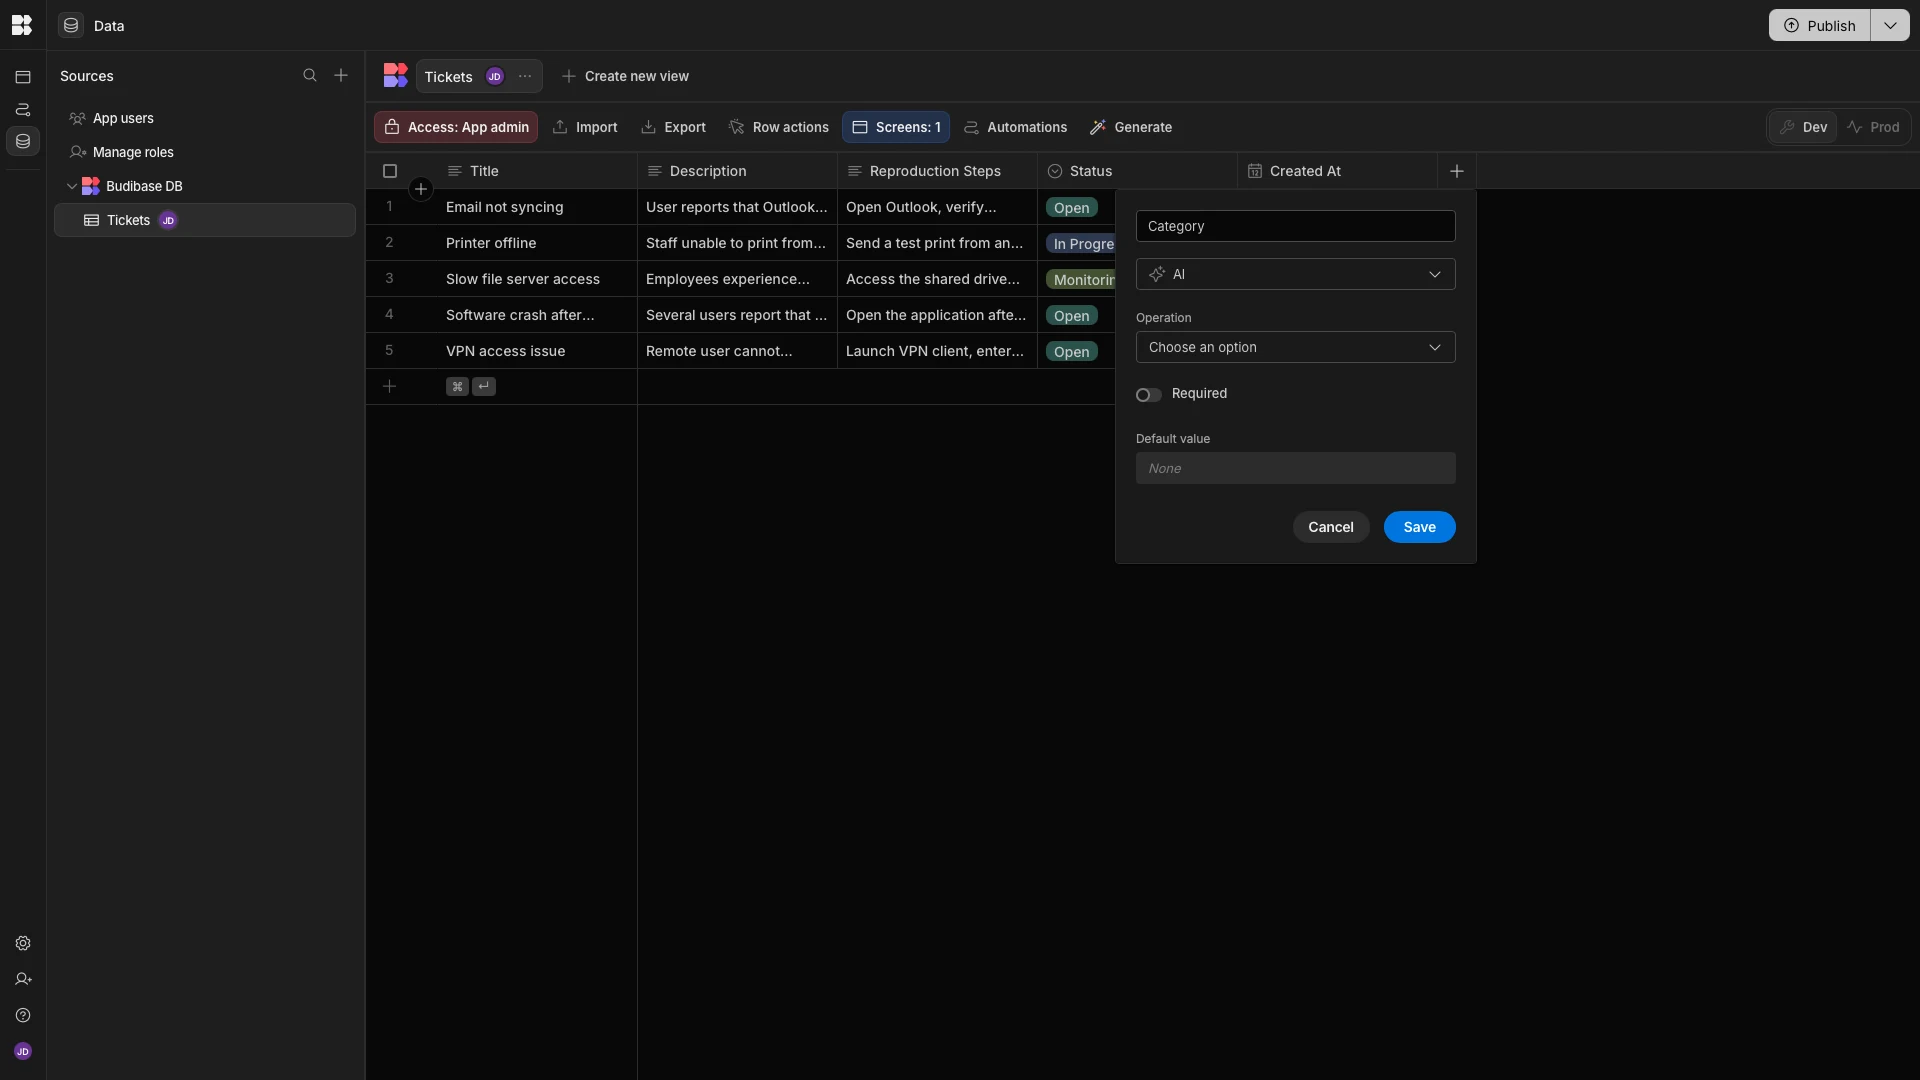Open the AI column type dropdown
This screenshot has height=1080, width=1920.
tap(1295, 274)
